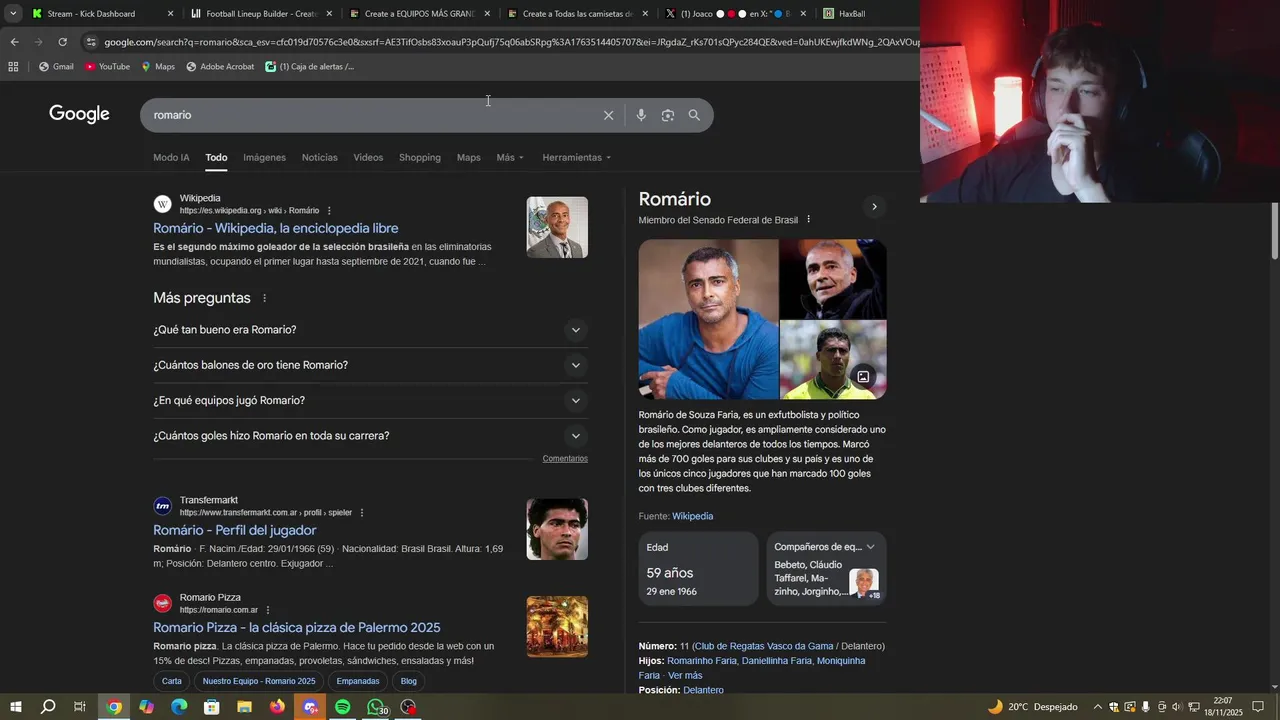
Task: Open the Gmail bookmark
Action: click(56, 67)
